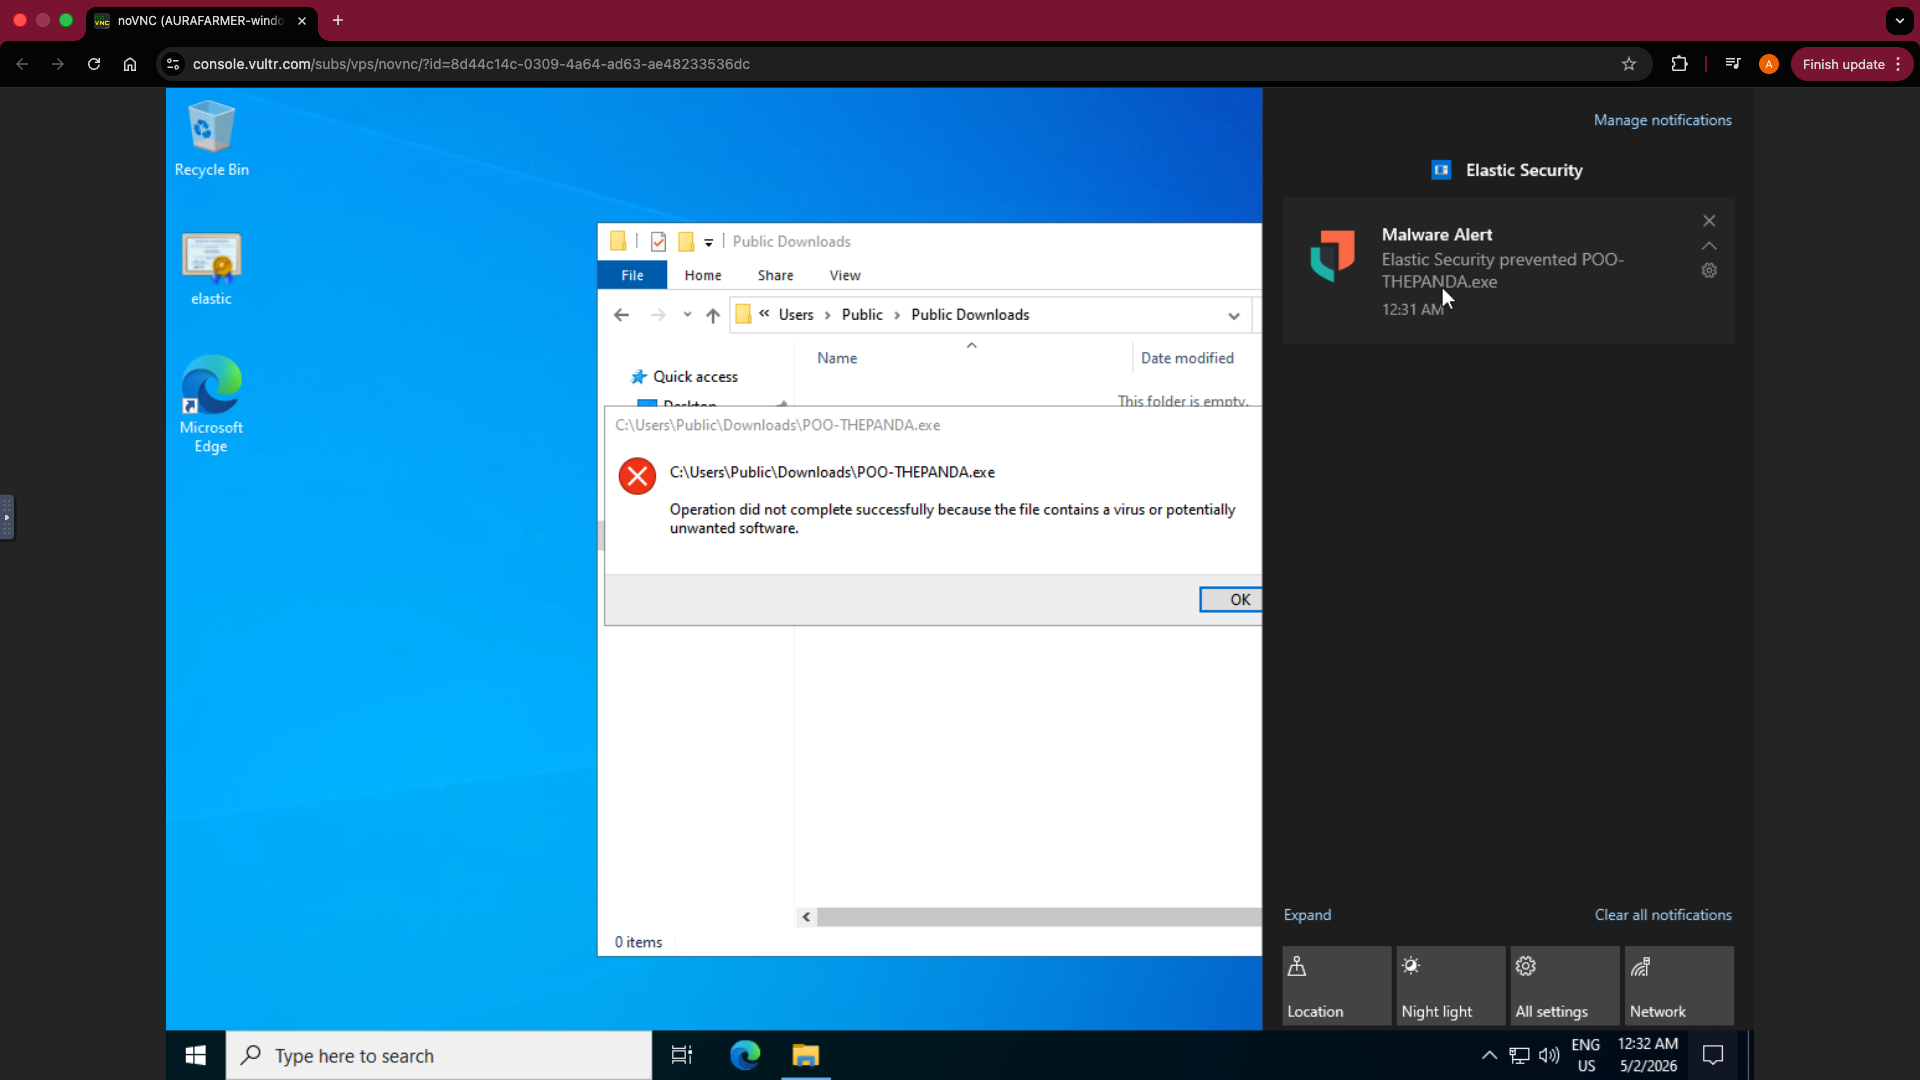Open Network quick action tile

click(x=1679, y=986)
